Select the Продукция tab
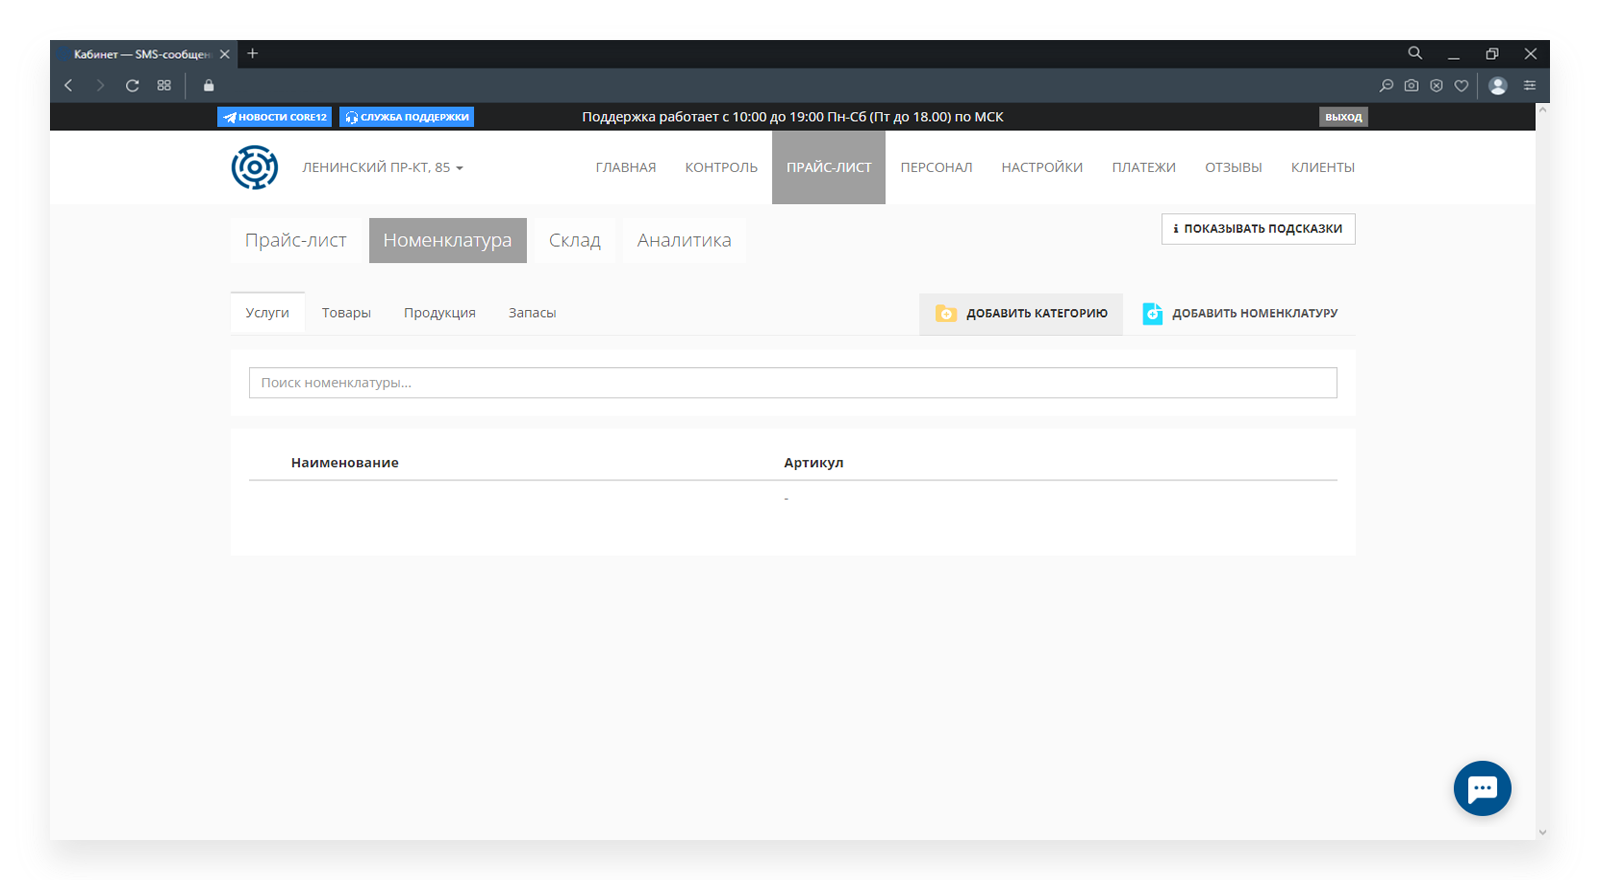 [x=440, y=313]
